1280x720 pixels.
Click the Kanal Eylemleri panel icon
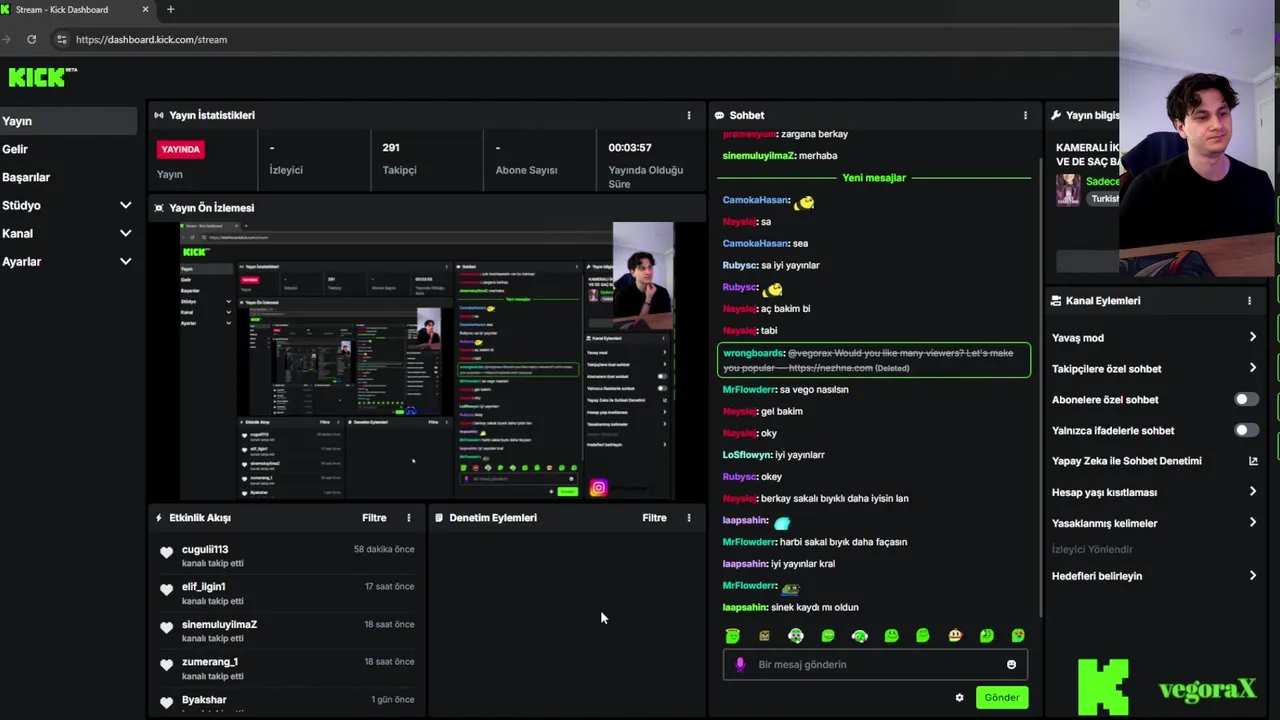coord(1056,300)
